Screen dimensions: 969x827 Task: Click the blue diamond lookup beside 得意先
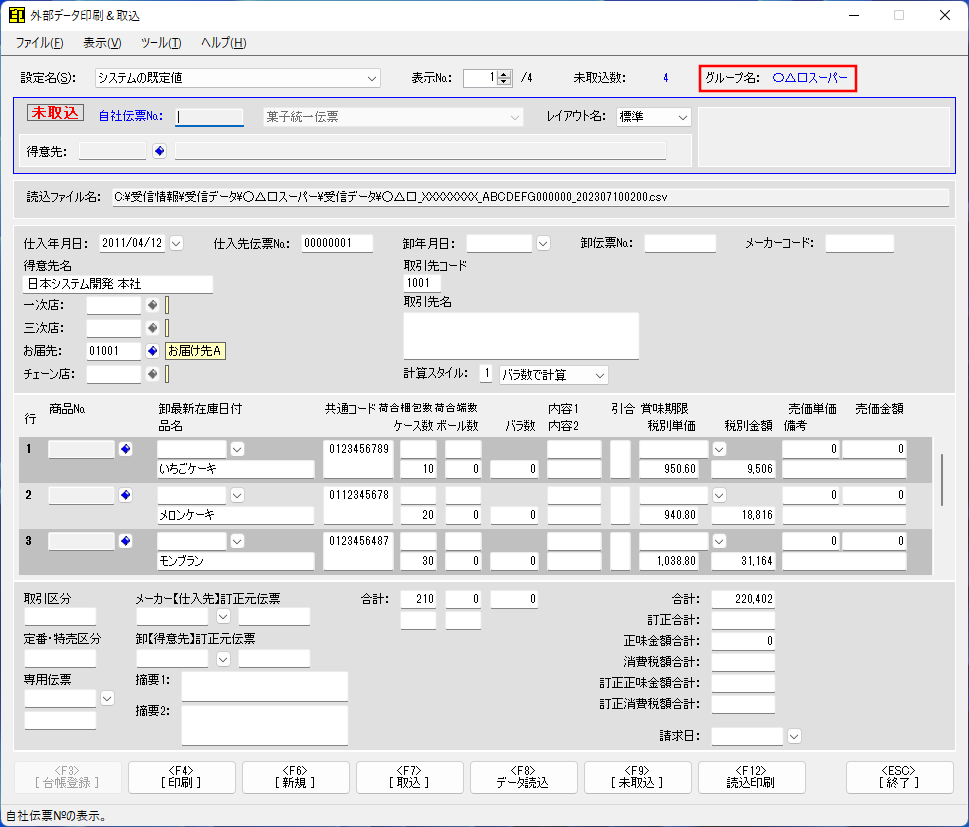click(x=159, y=151)
